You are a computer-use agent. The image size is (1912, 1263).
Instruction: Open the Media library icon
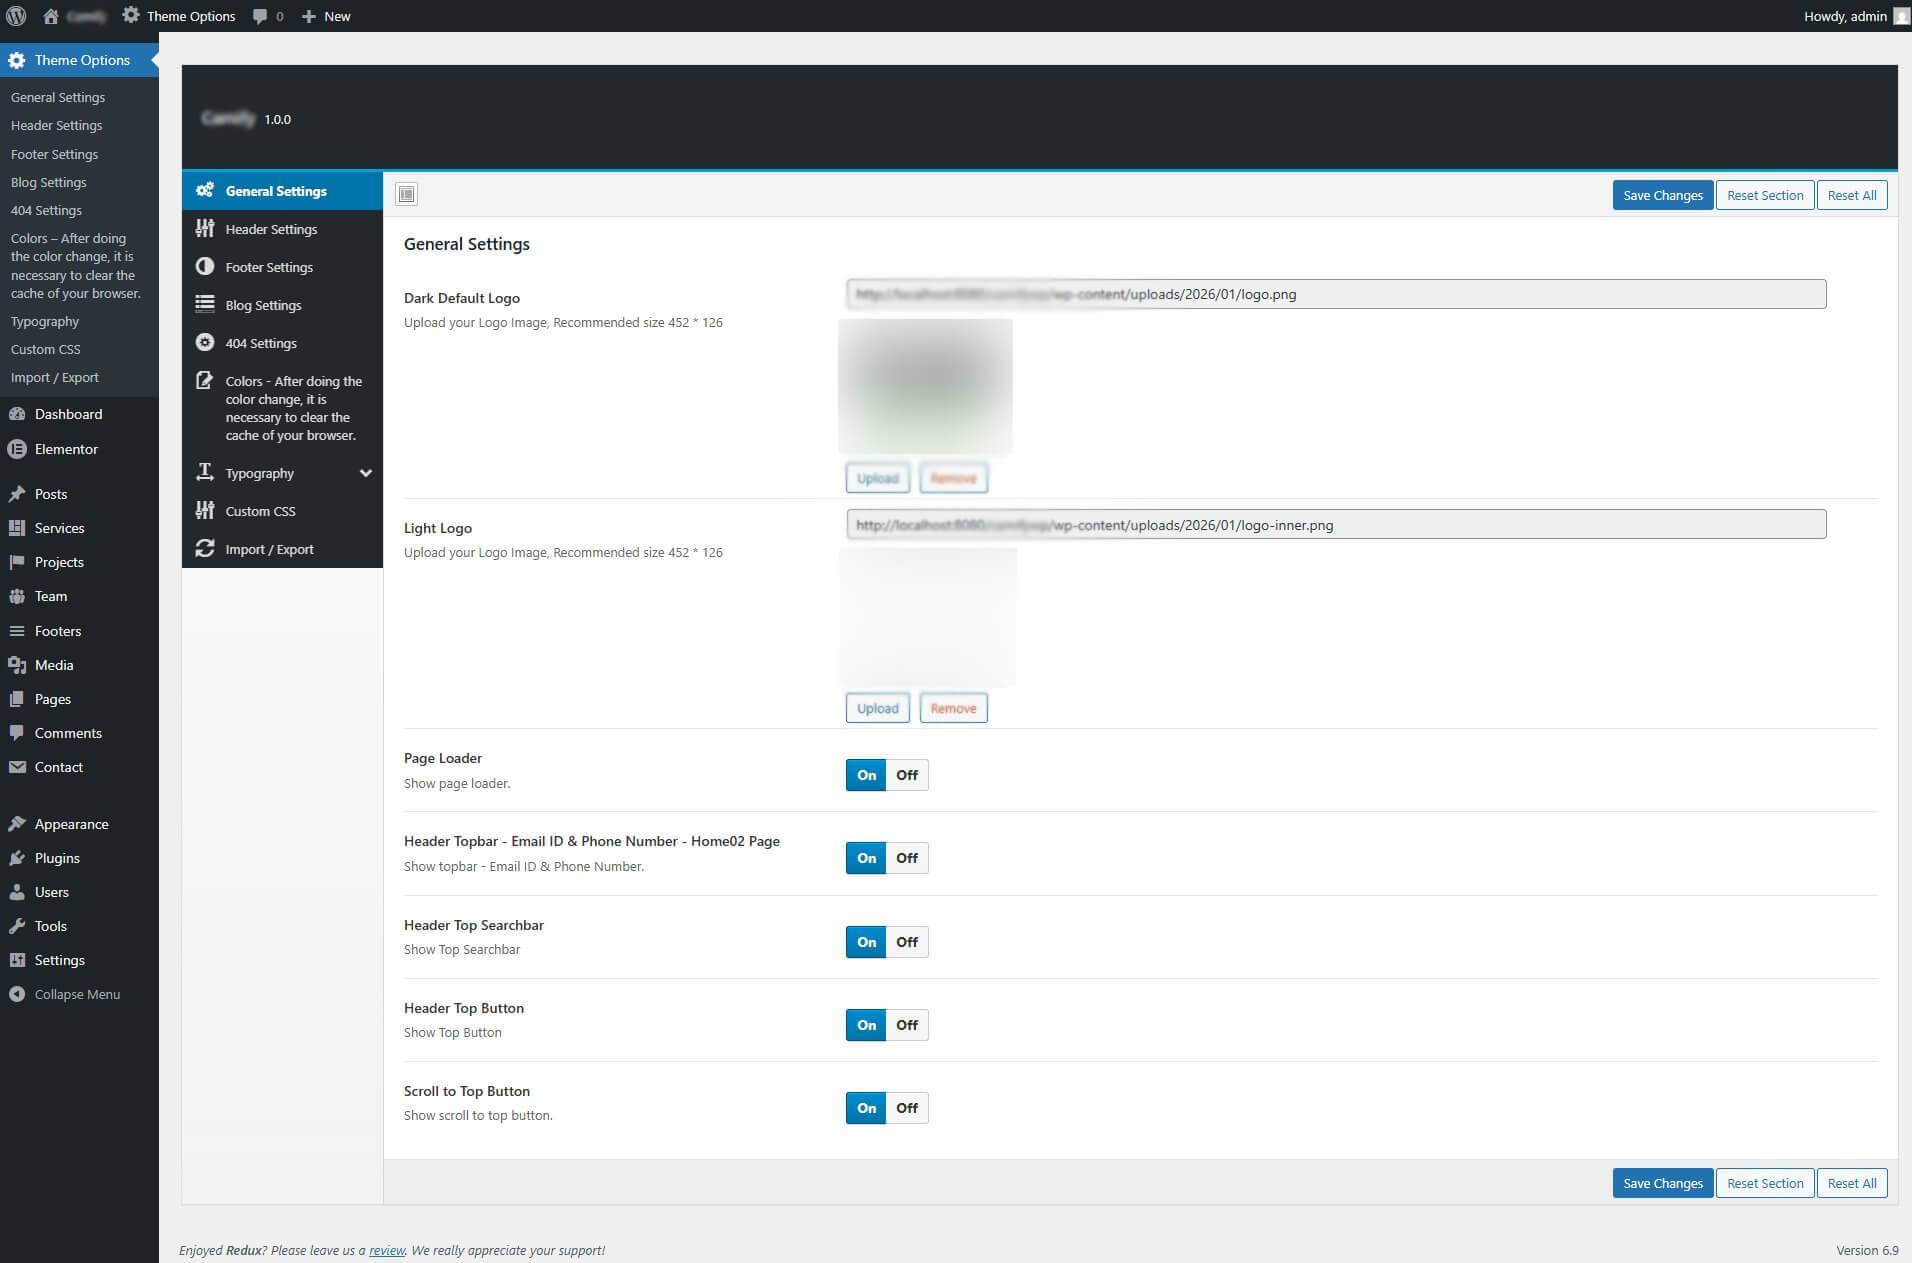[17, 665]
